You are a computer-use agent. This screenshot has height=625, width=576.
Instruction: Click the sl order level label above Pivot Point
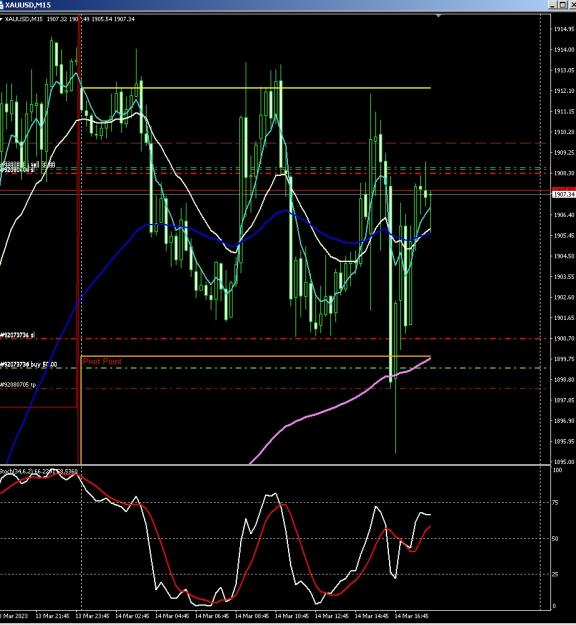point(17,335)
